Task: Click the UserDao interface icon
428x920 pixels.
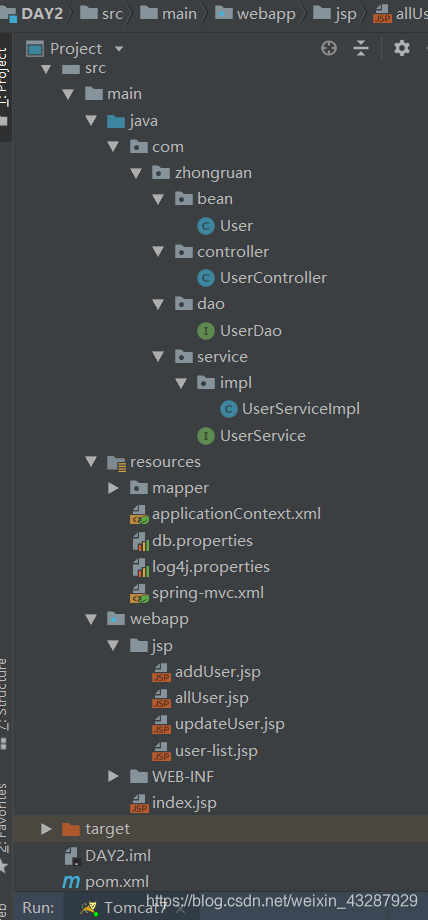Action: [205, 331]
